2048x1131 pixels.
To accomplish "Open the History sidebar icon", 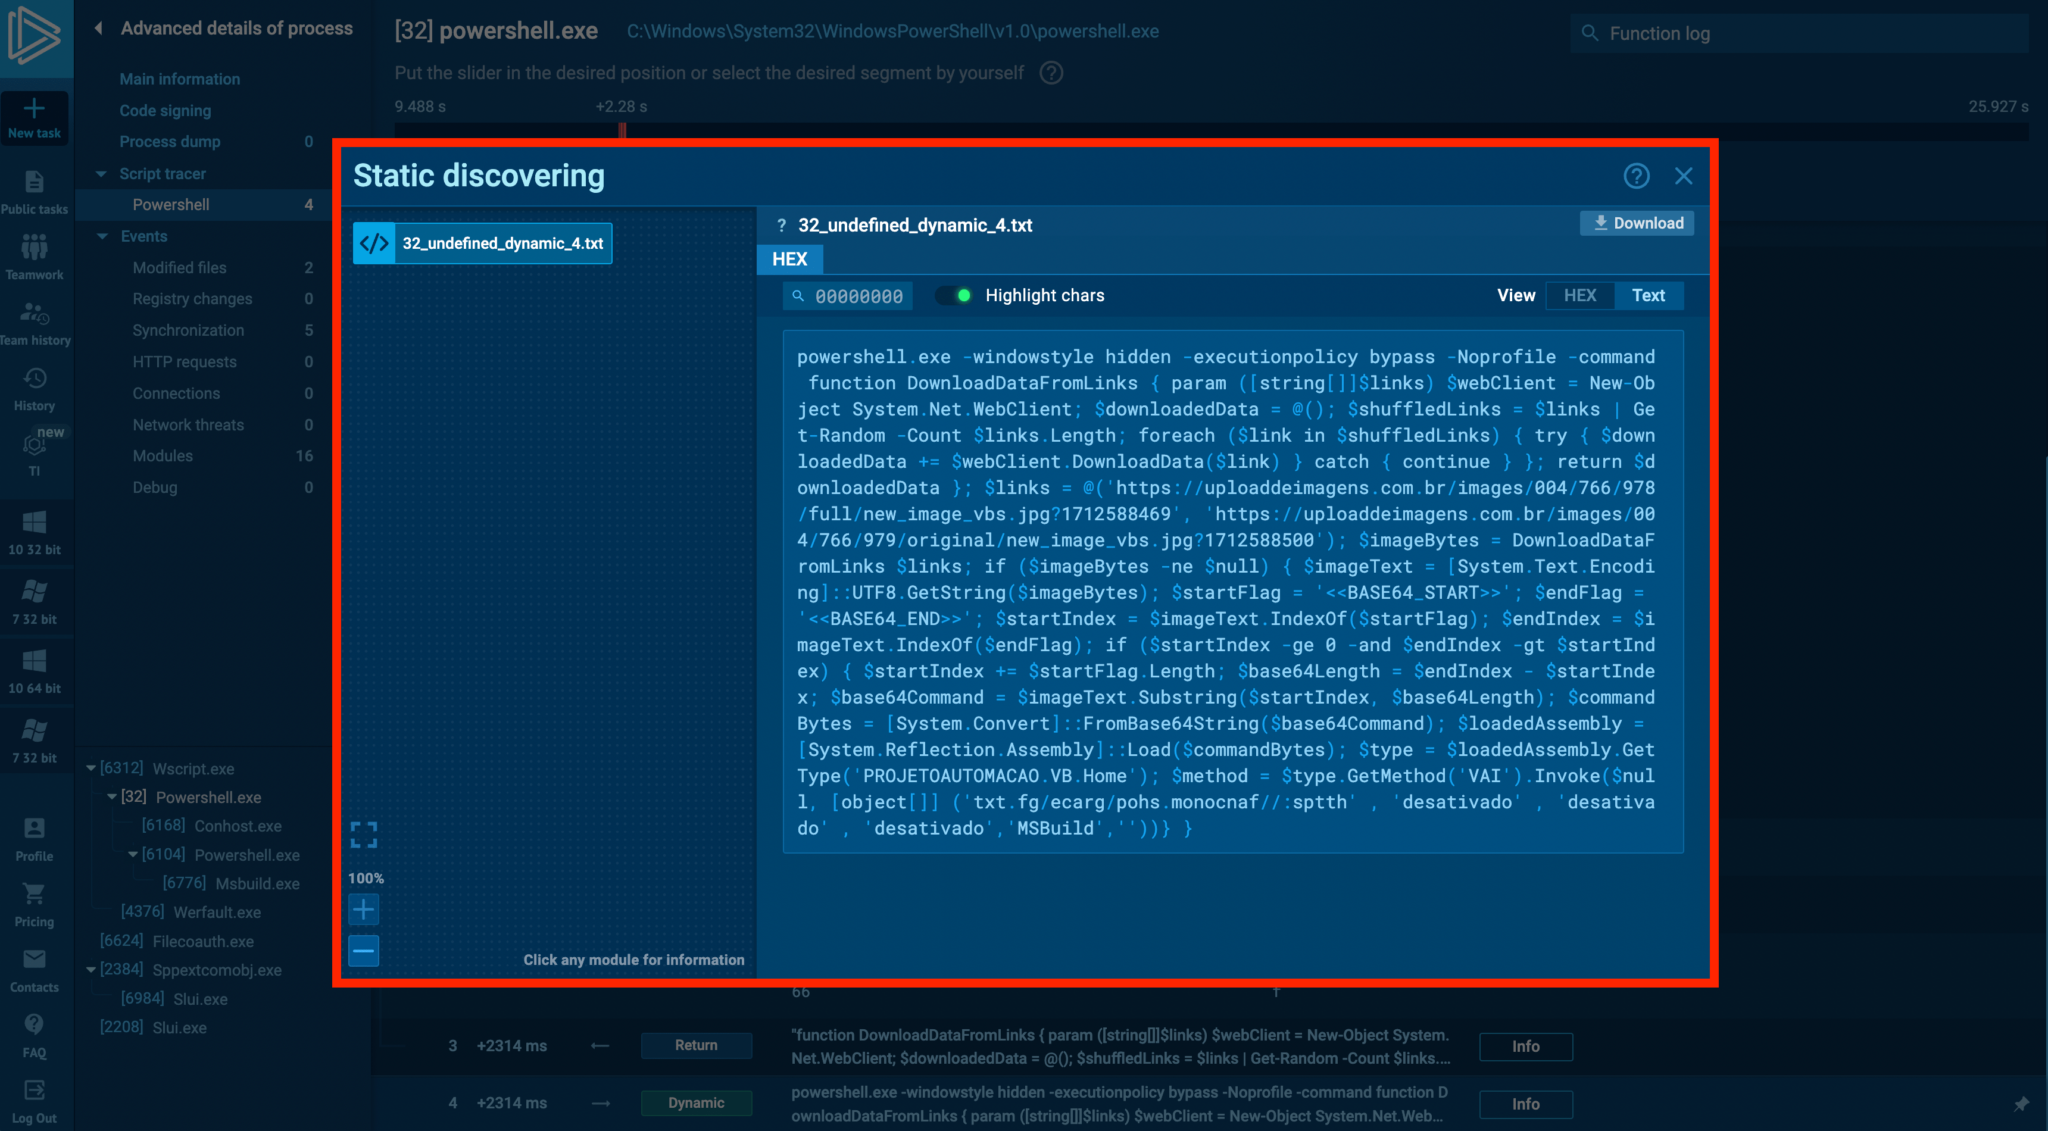I will click(34, 379).
